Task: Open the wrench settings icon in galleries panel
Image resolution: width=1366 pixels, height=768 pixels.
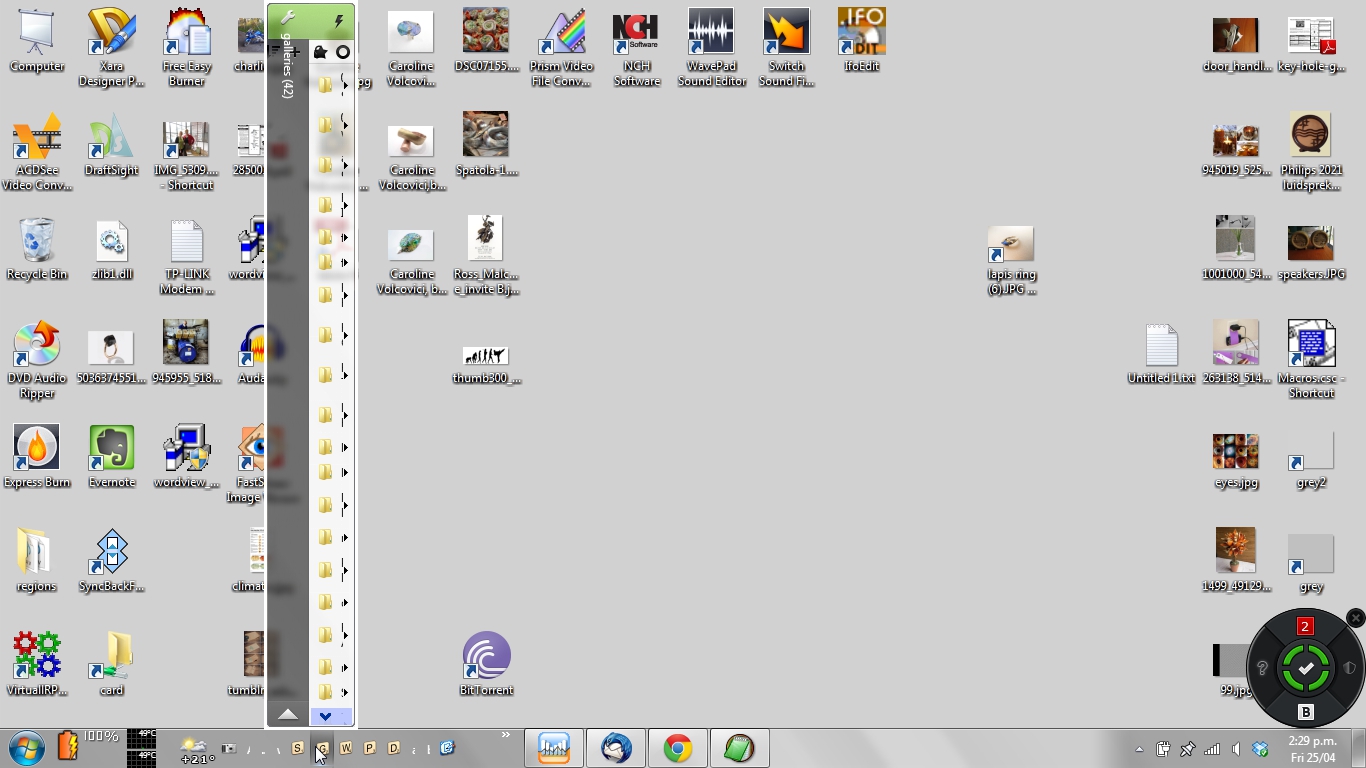Action: [288, 19]
